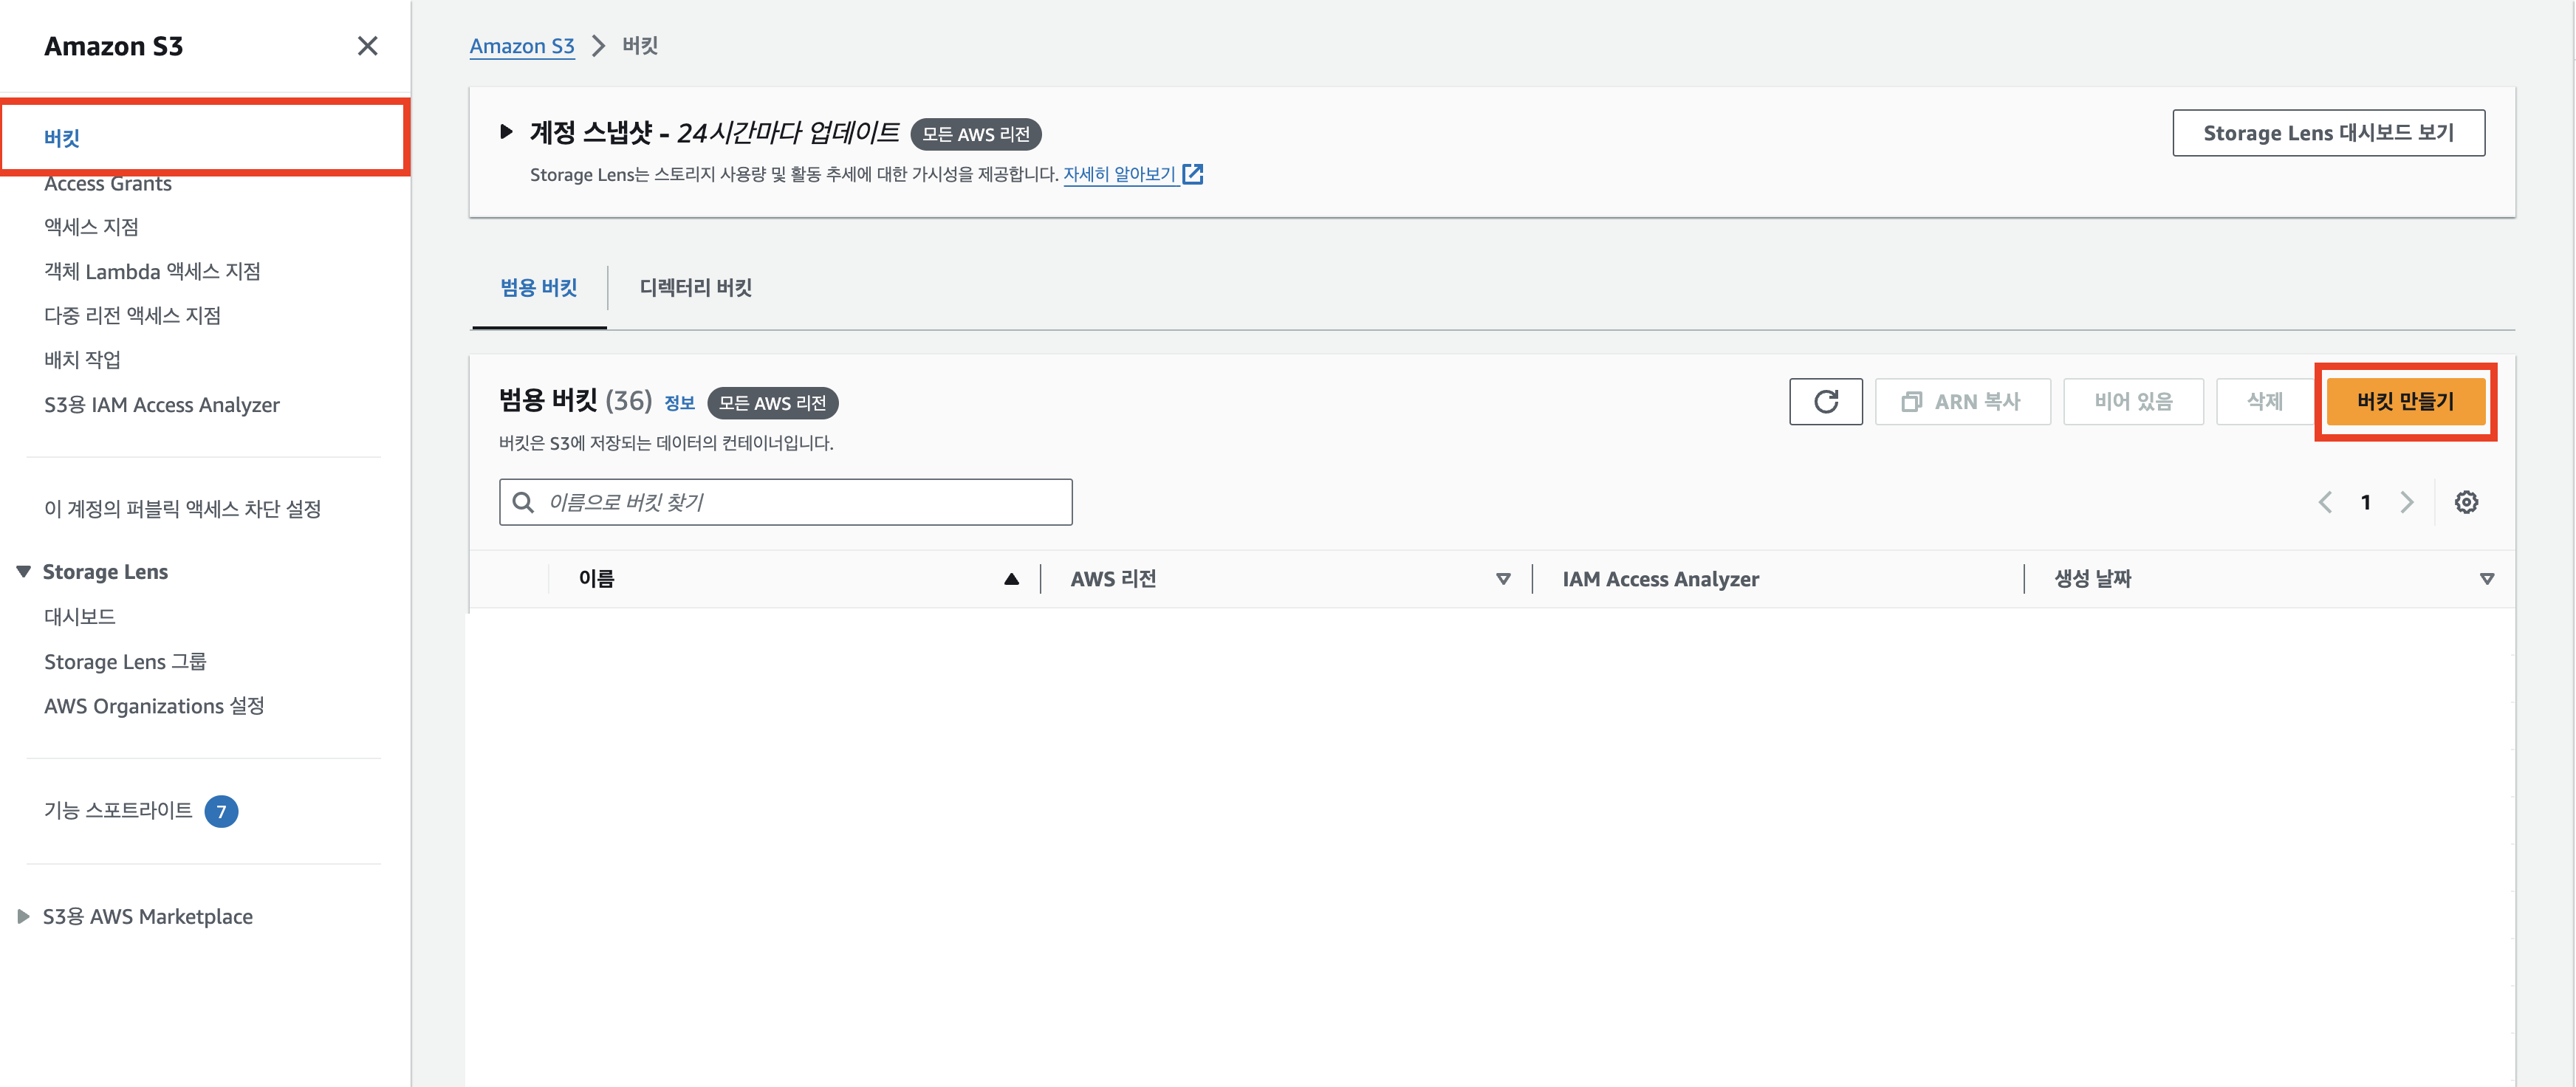This screenshot has width=2576, height=1087.
Task: Expand 계정 스냅샷 section triangle
Action: 506,132
